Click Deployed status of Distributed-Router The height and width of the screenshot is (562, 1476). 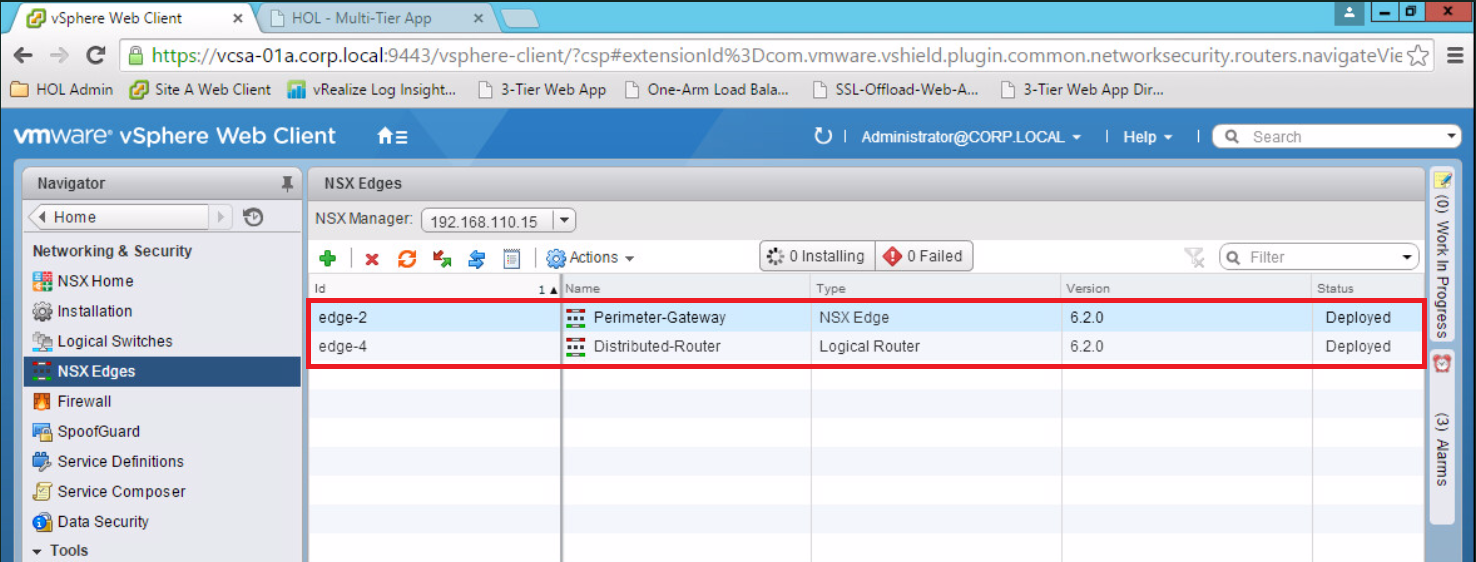click(x=1358, y=346)
